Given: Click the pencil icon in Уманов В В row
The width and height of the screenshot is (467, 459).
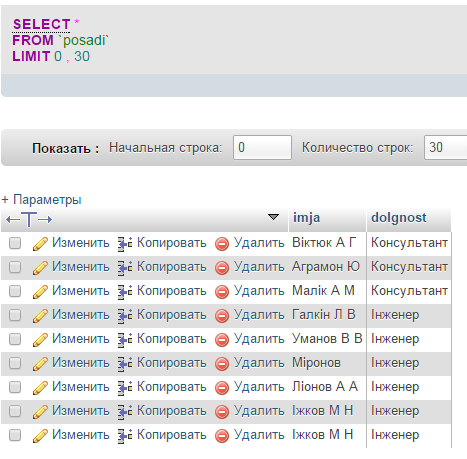Looking at the screenshot, I should tap(40, 340).
